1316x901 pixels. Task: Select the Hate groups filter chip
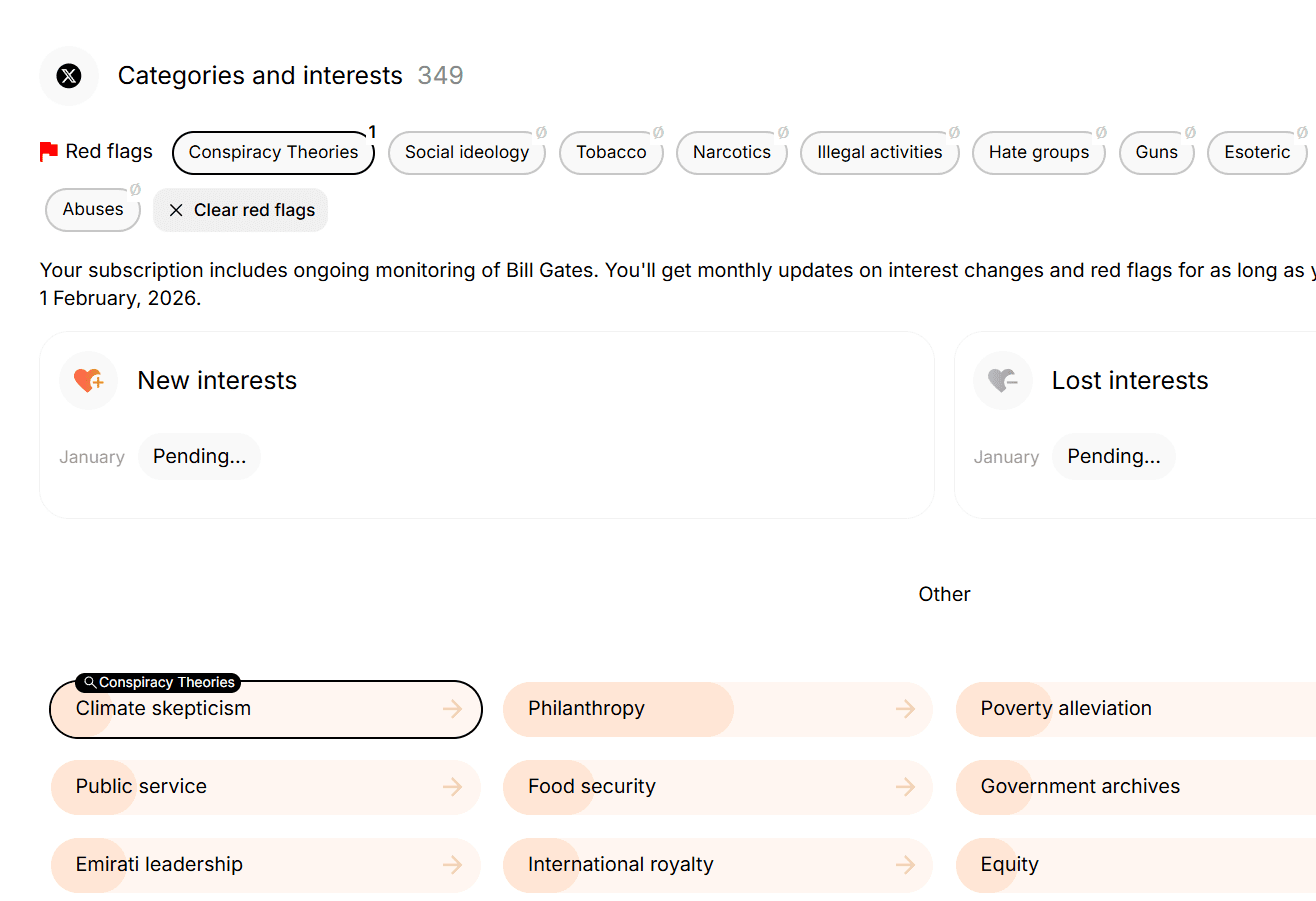point(1038,153)
